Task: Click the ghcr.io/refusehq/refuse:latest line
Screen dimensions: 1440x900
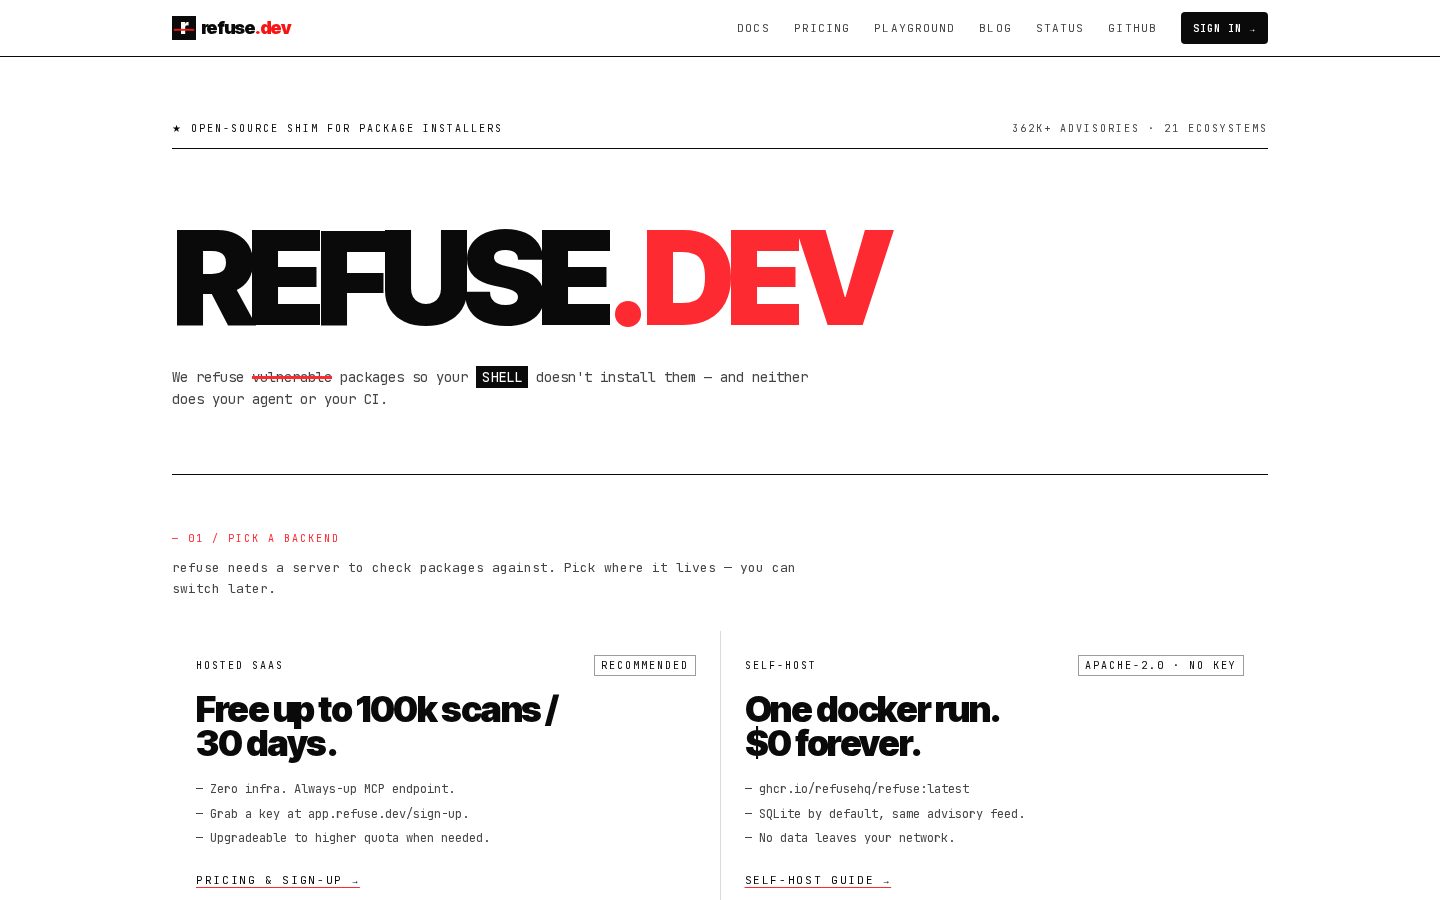Action: tap(857, 789)
